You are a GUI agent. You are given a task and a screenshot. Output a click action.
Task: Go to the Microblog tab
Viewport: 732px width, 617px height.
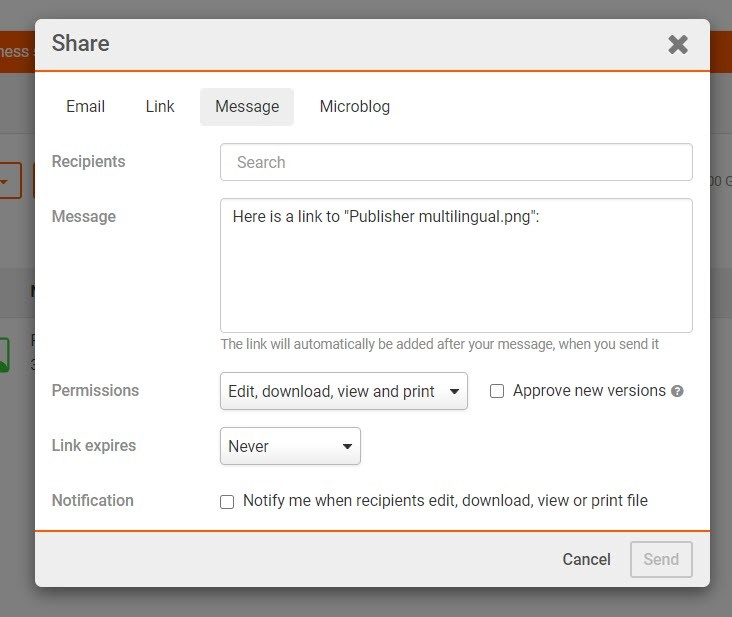pyautogui.click(x=355, y=107)
